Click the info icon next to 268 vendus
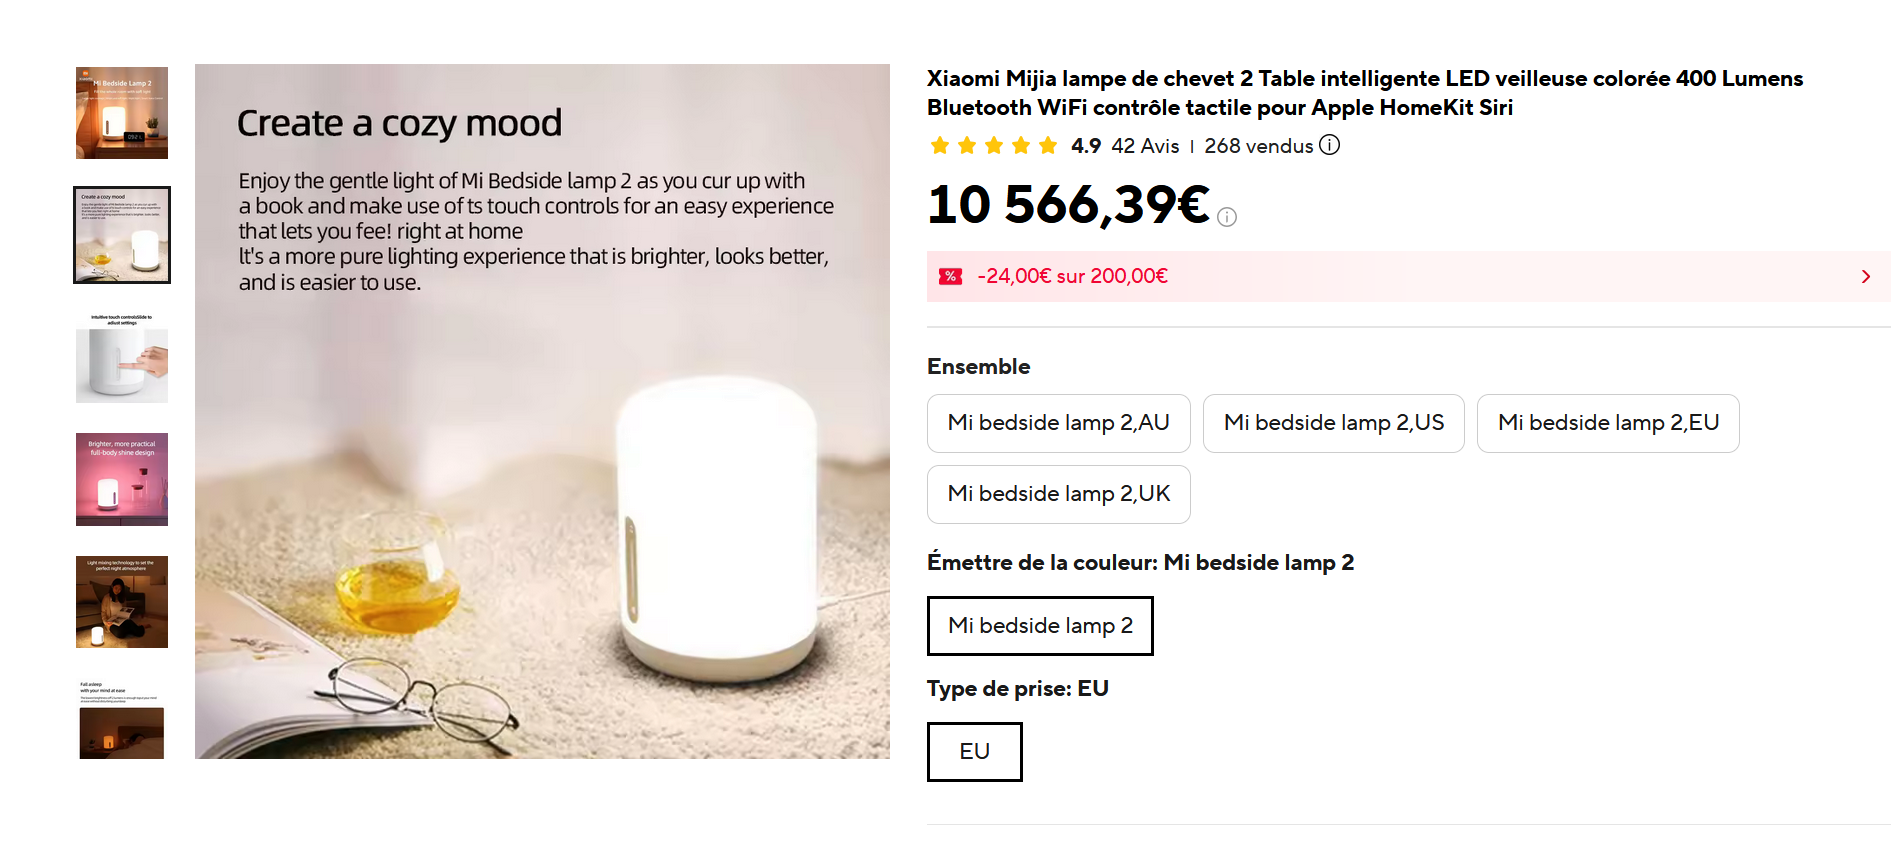1893x851 pixels. coord(1329,145)
